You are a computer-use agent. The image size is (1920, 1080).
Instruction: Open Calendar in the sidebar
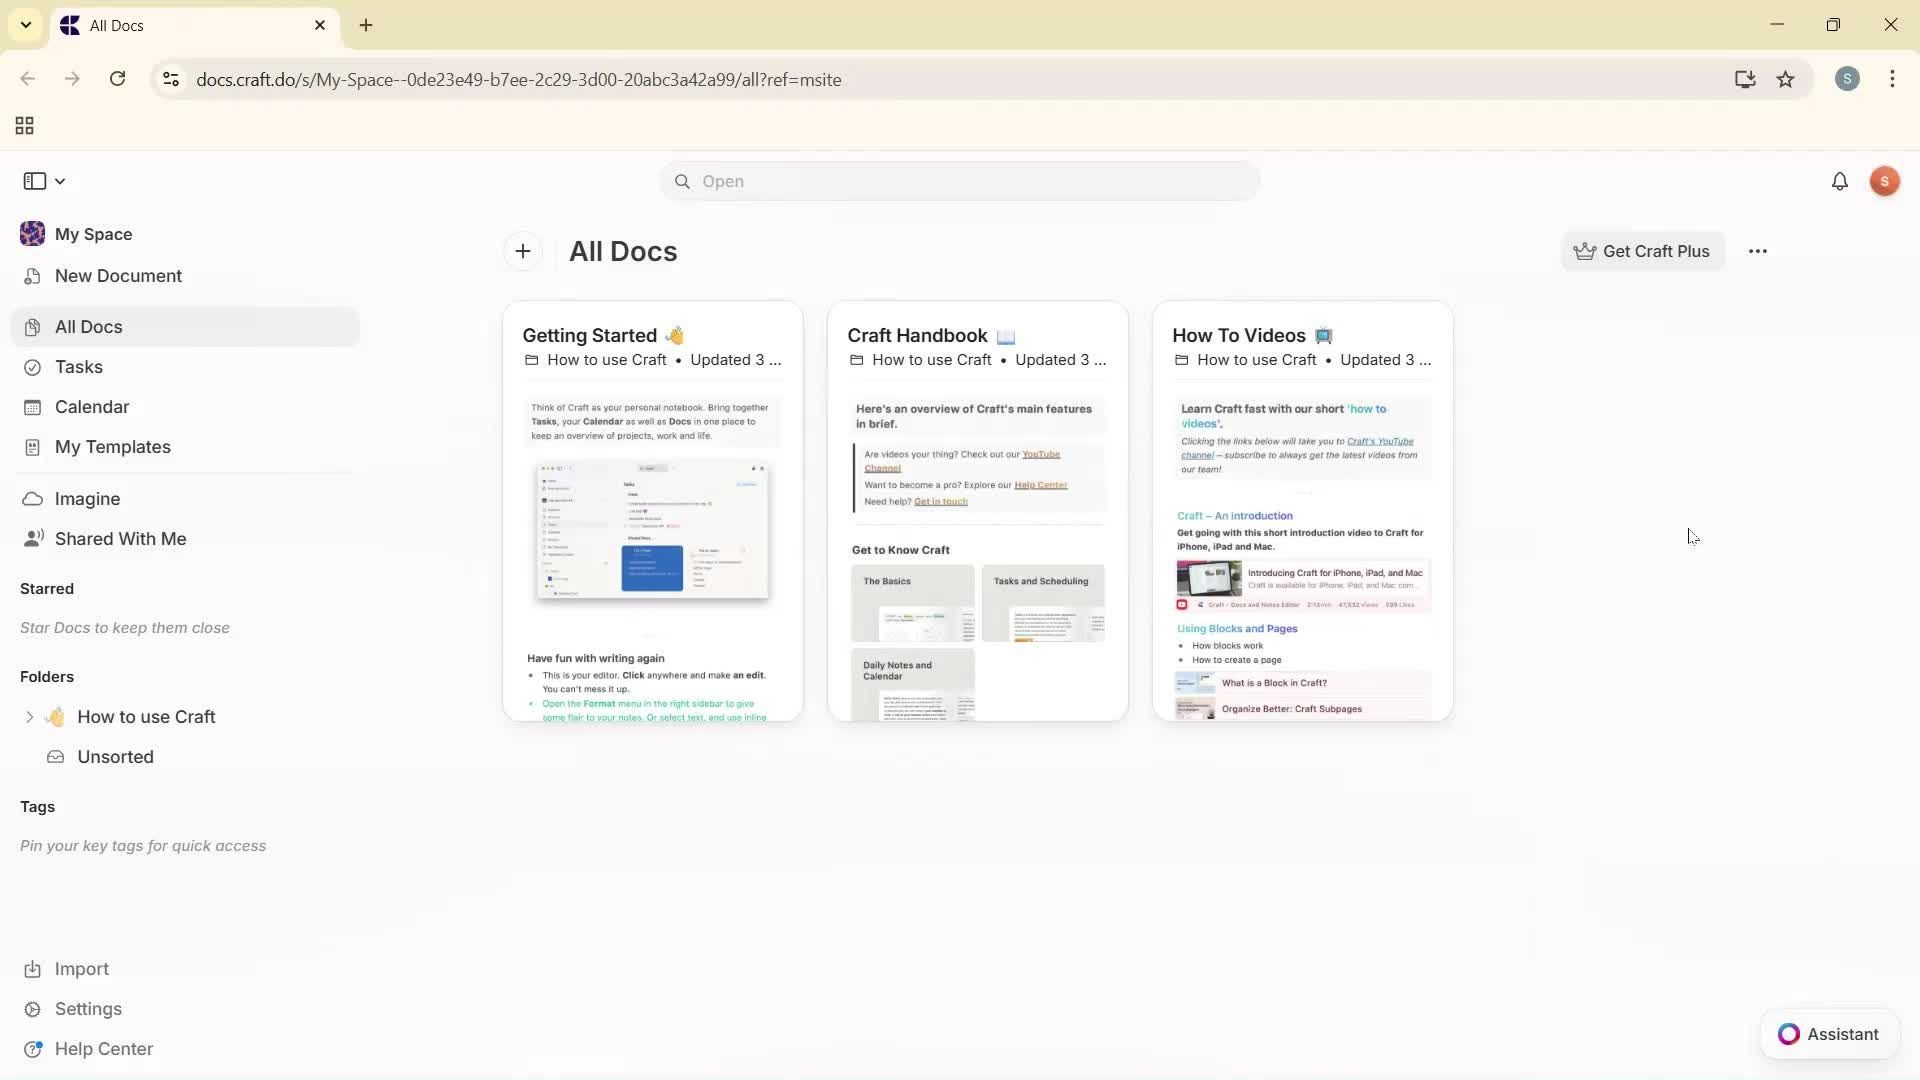(91, 407)
